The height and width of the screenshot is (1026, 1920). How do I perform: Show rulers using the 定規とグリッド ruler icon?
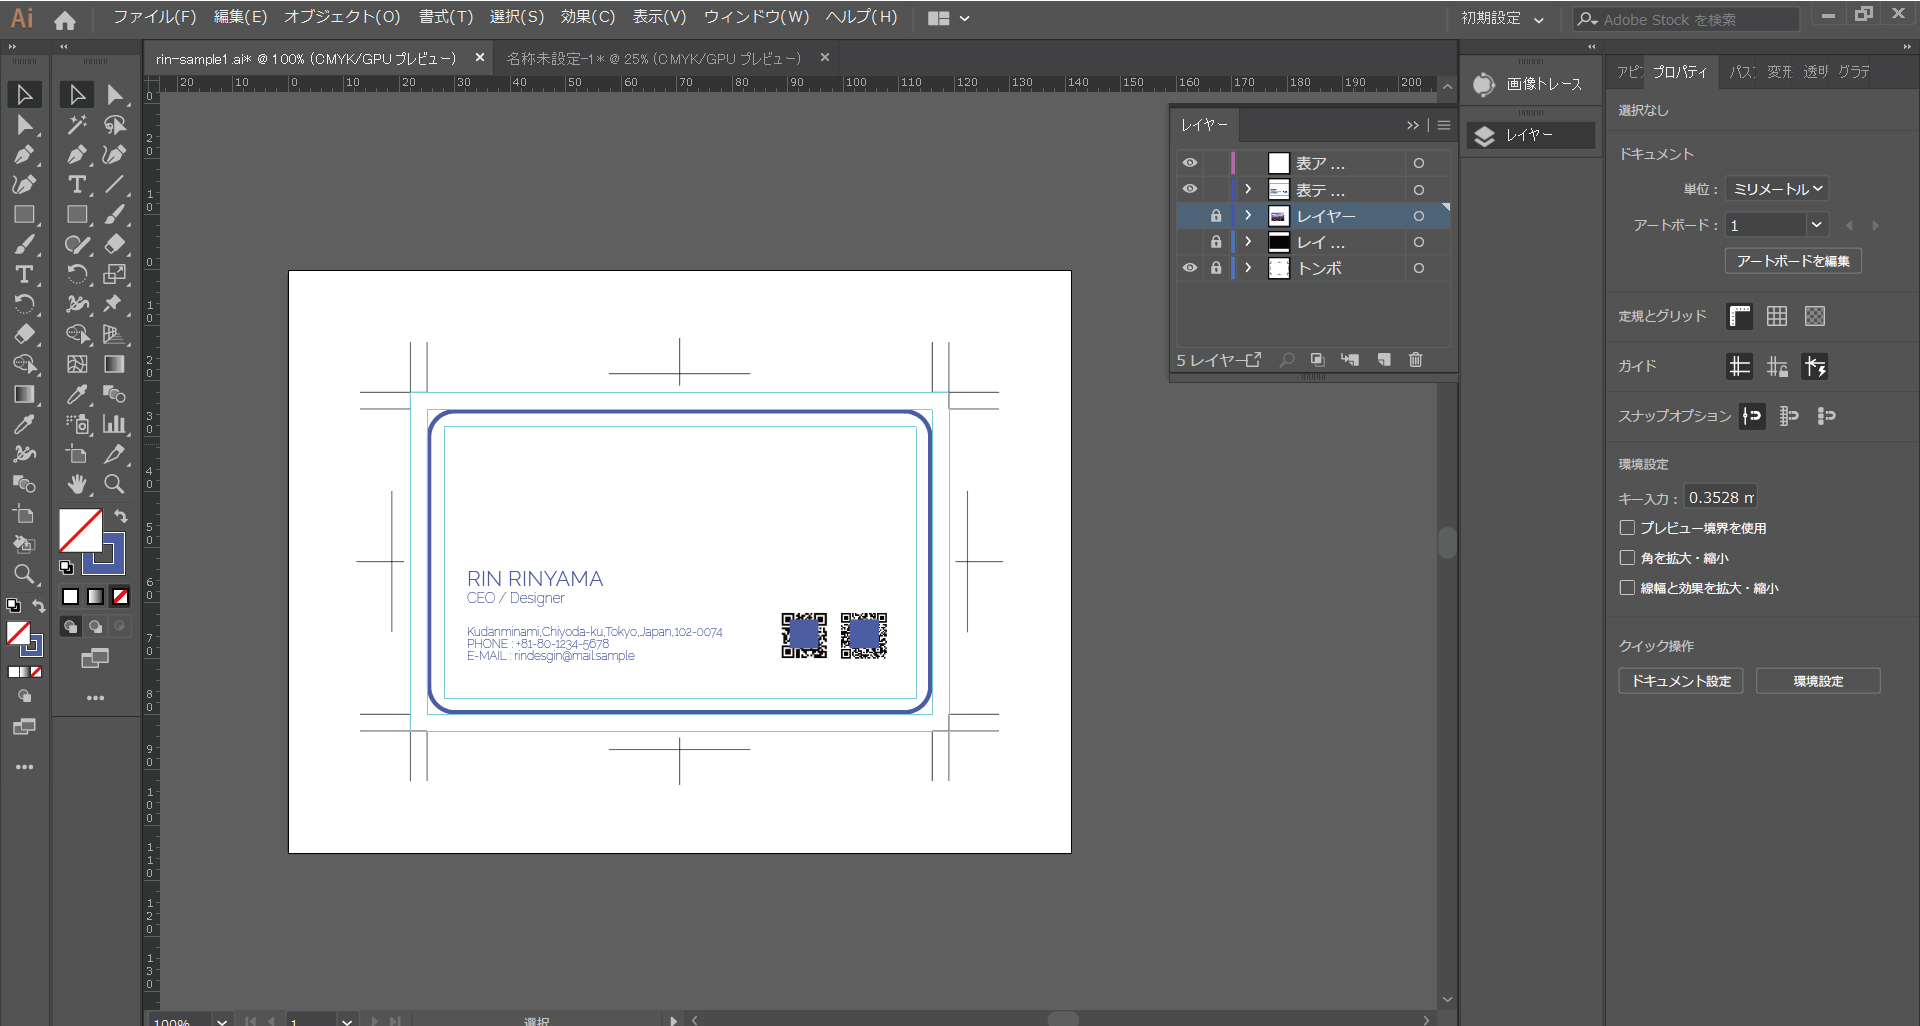pos(1740,316)
